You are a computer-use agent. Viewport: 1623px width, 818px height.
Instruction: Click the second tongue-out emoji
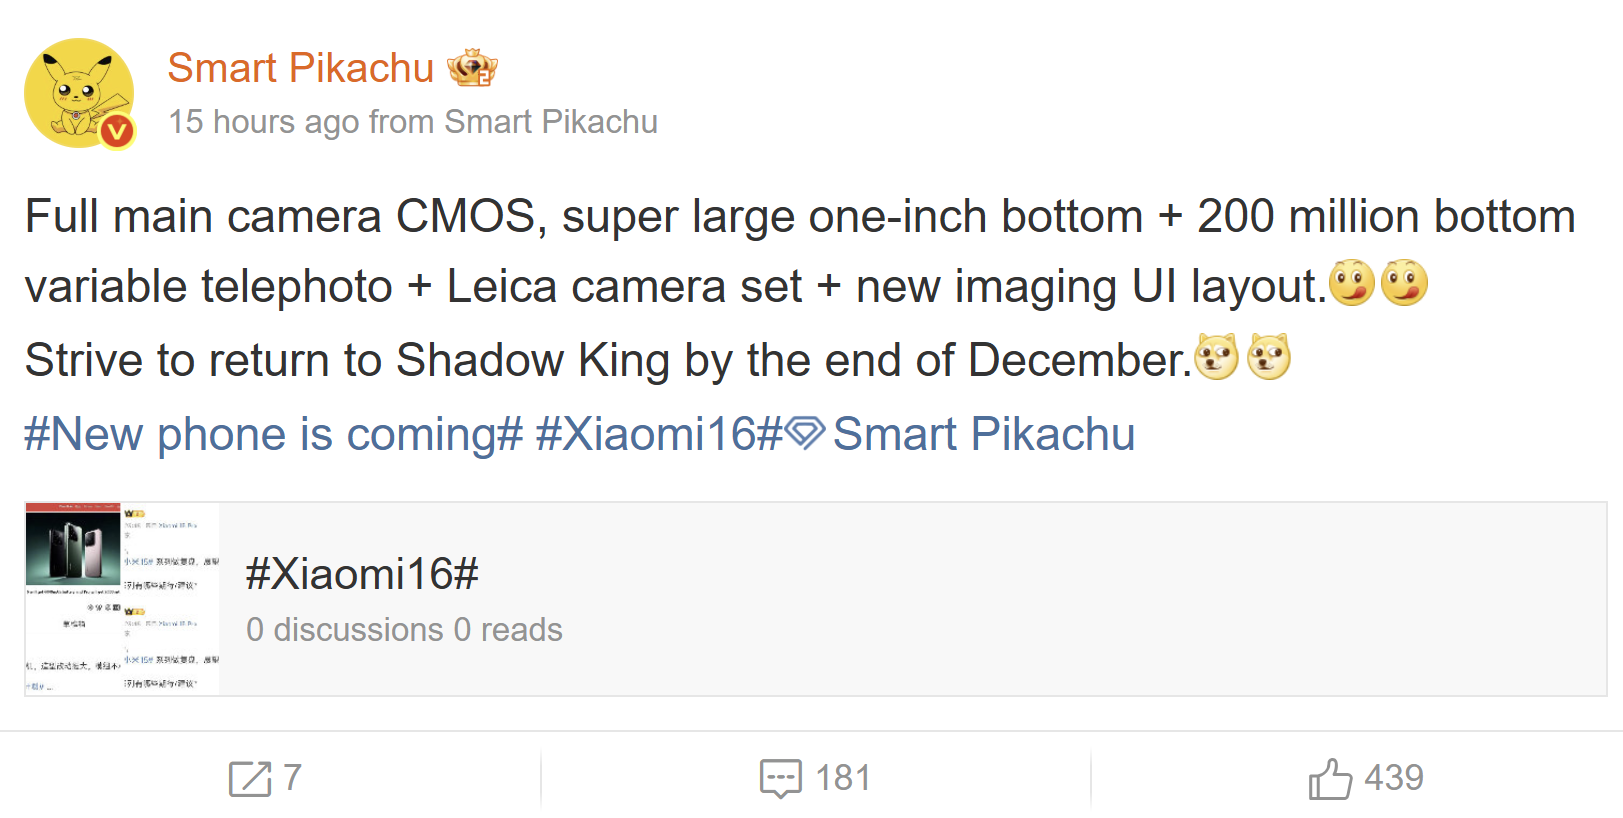click(1404, 283)
